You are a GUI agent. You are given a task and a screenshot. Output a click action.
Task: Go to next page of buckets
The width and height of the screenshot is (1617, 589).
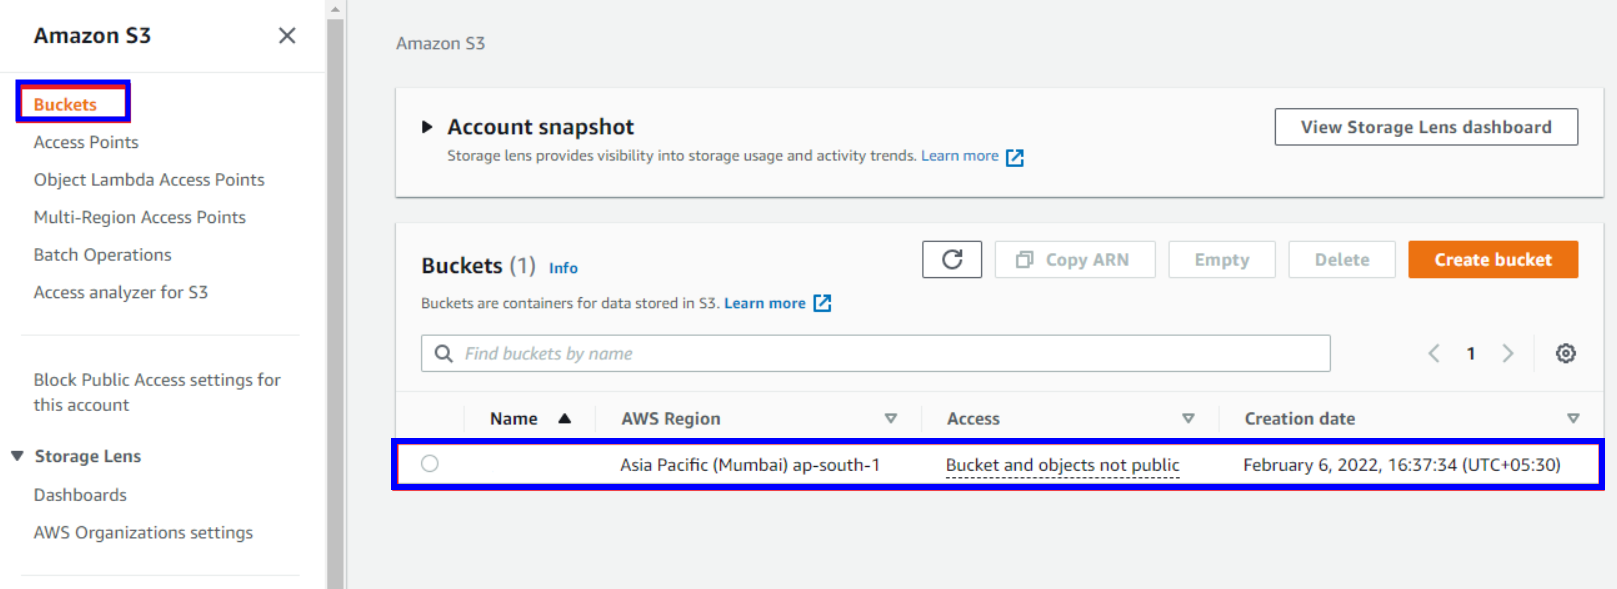point(1508,353)
